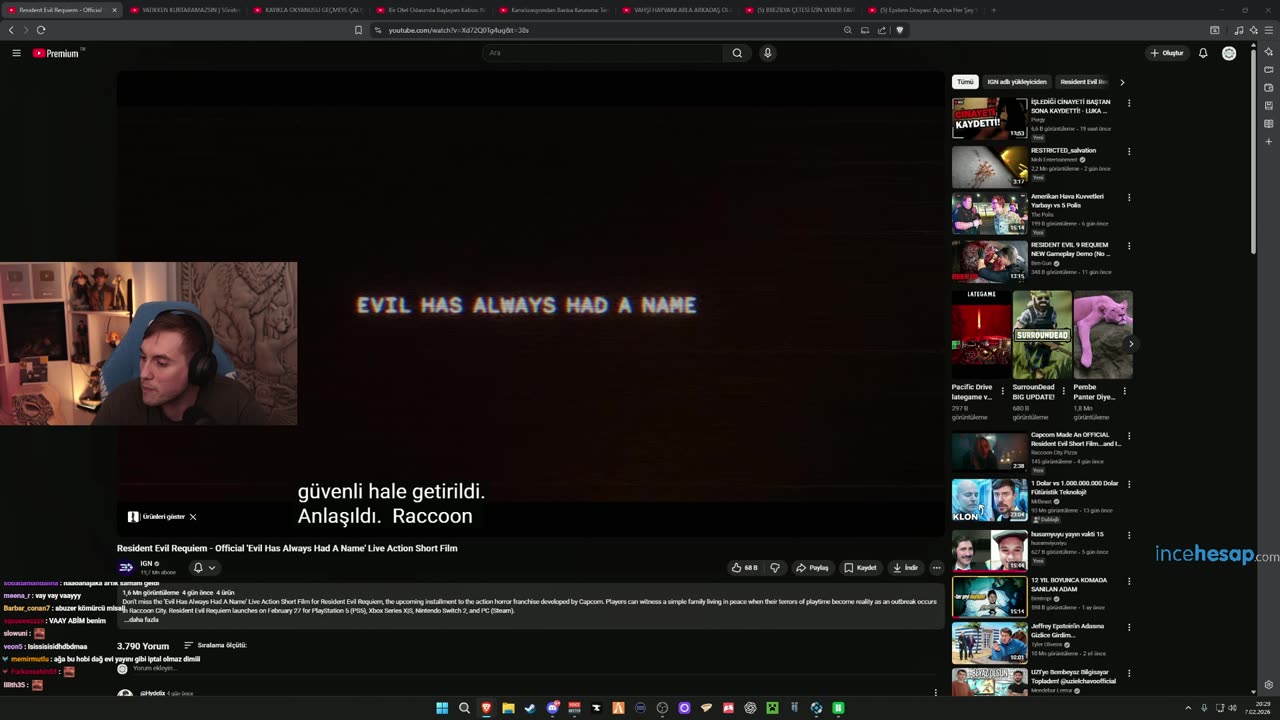Go back with browser back arrow
Screen dimensions: 1280x720
click(12, 30)
